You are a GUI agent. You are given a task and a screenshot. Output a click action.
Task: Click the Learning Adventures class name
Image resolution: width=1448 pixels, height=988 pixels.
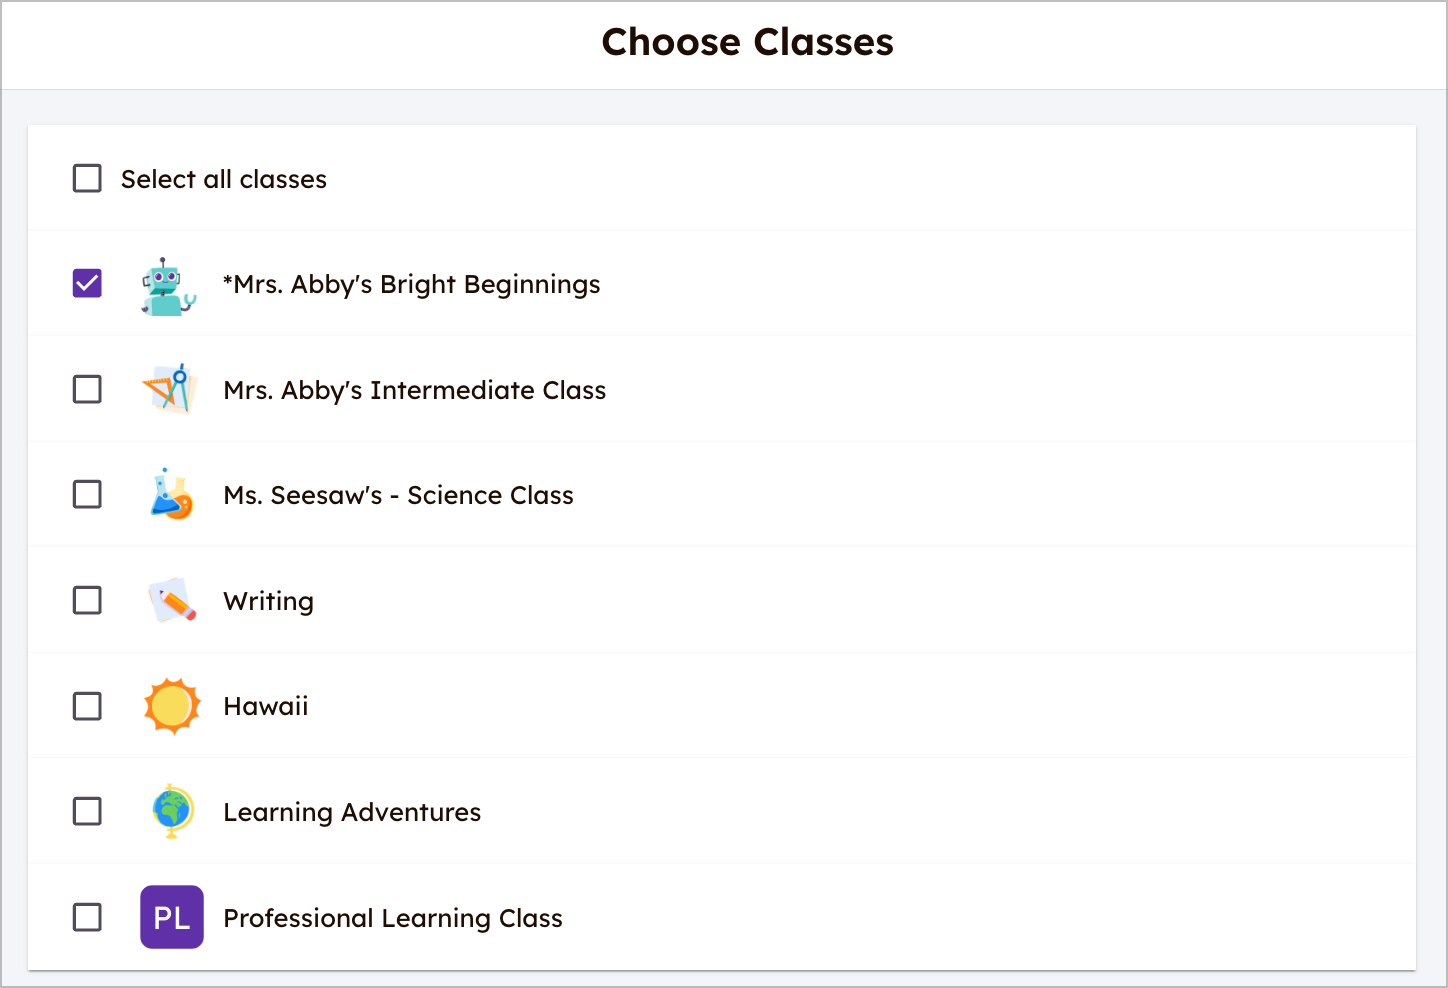(352, 812)
